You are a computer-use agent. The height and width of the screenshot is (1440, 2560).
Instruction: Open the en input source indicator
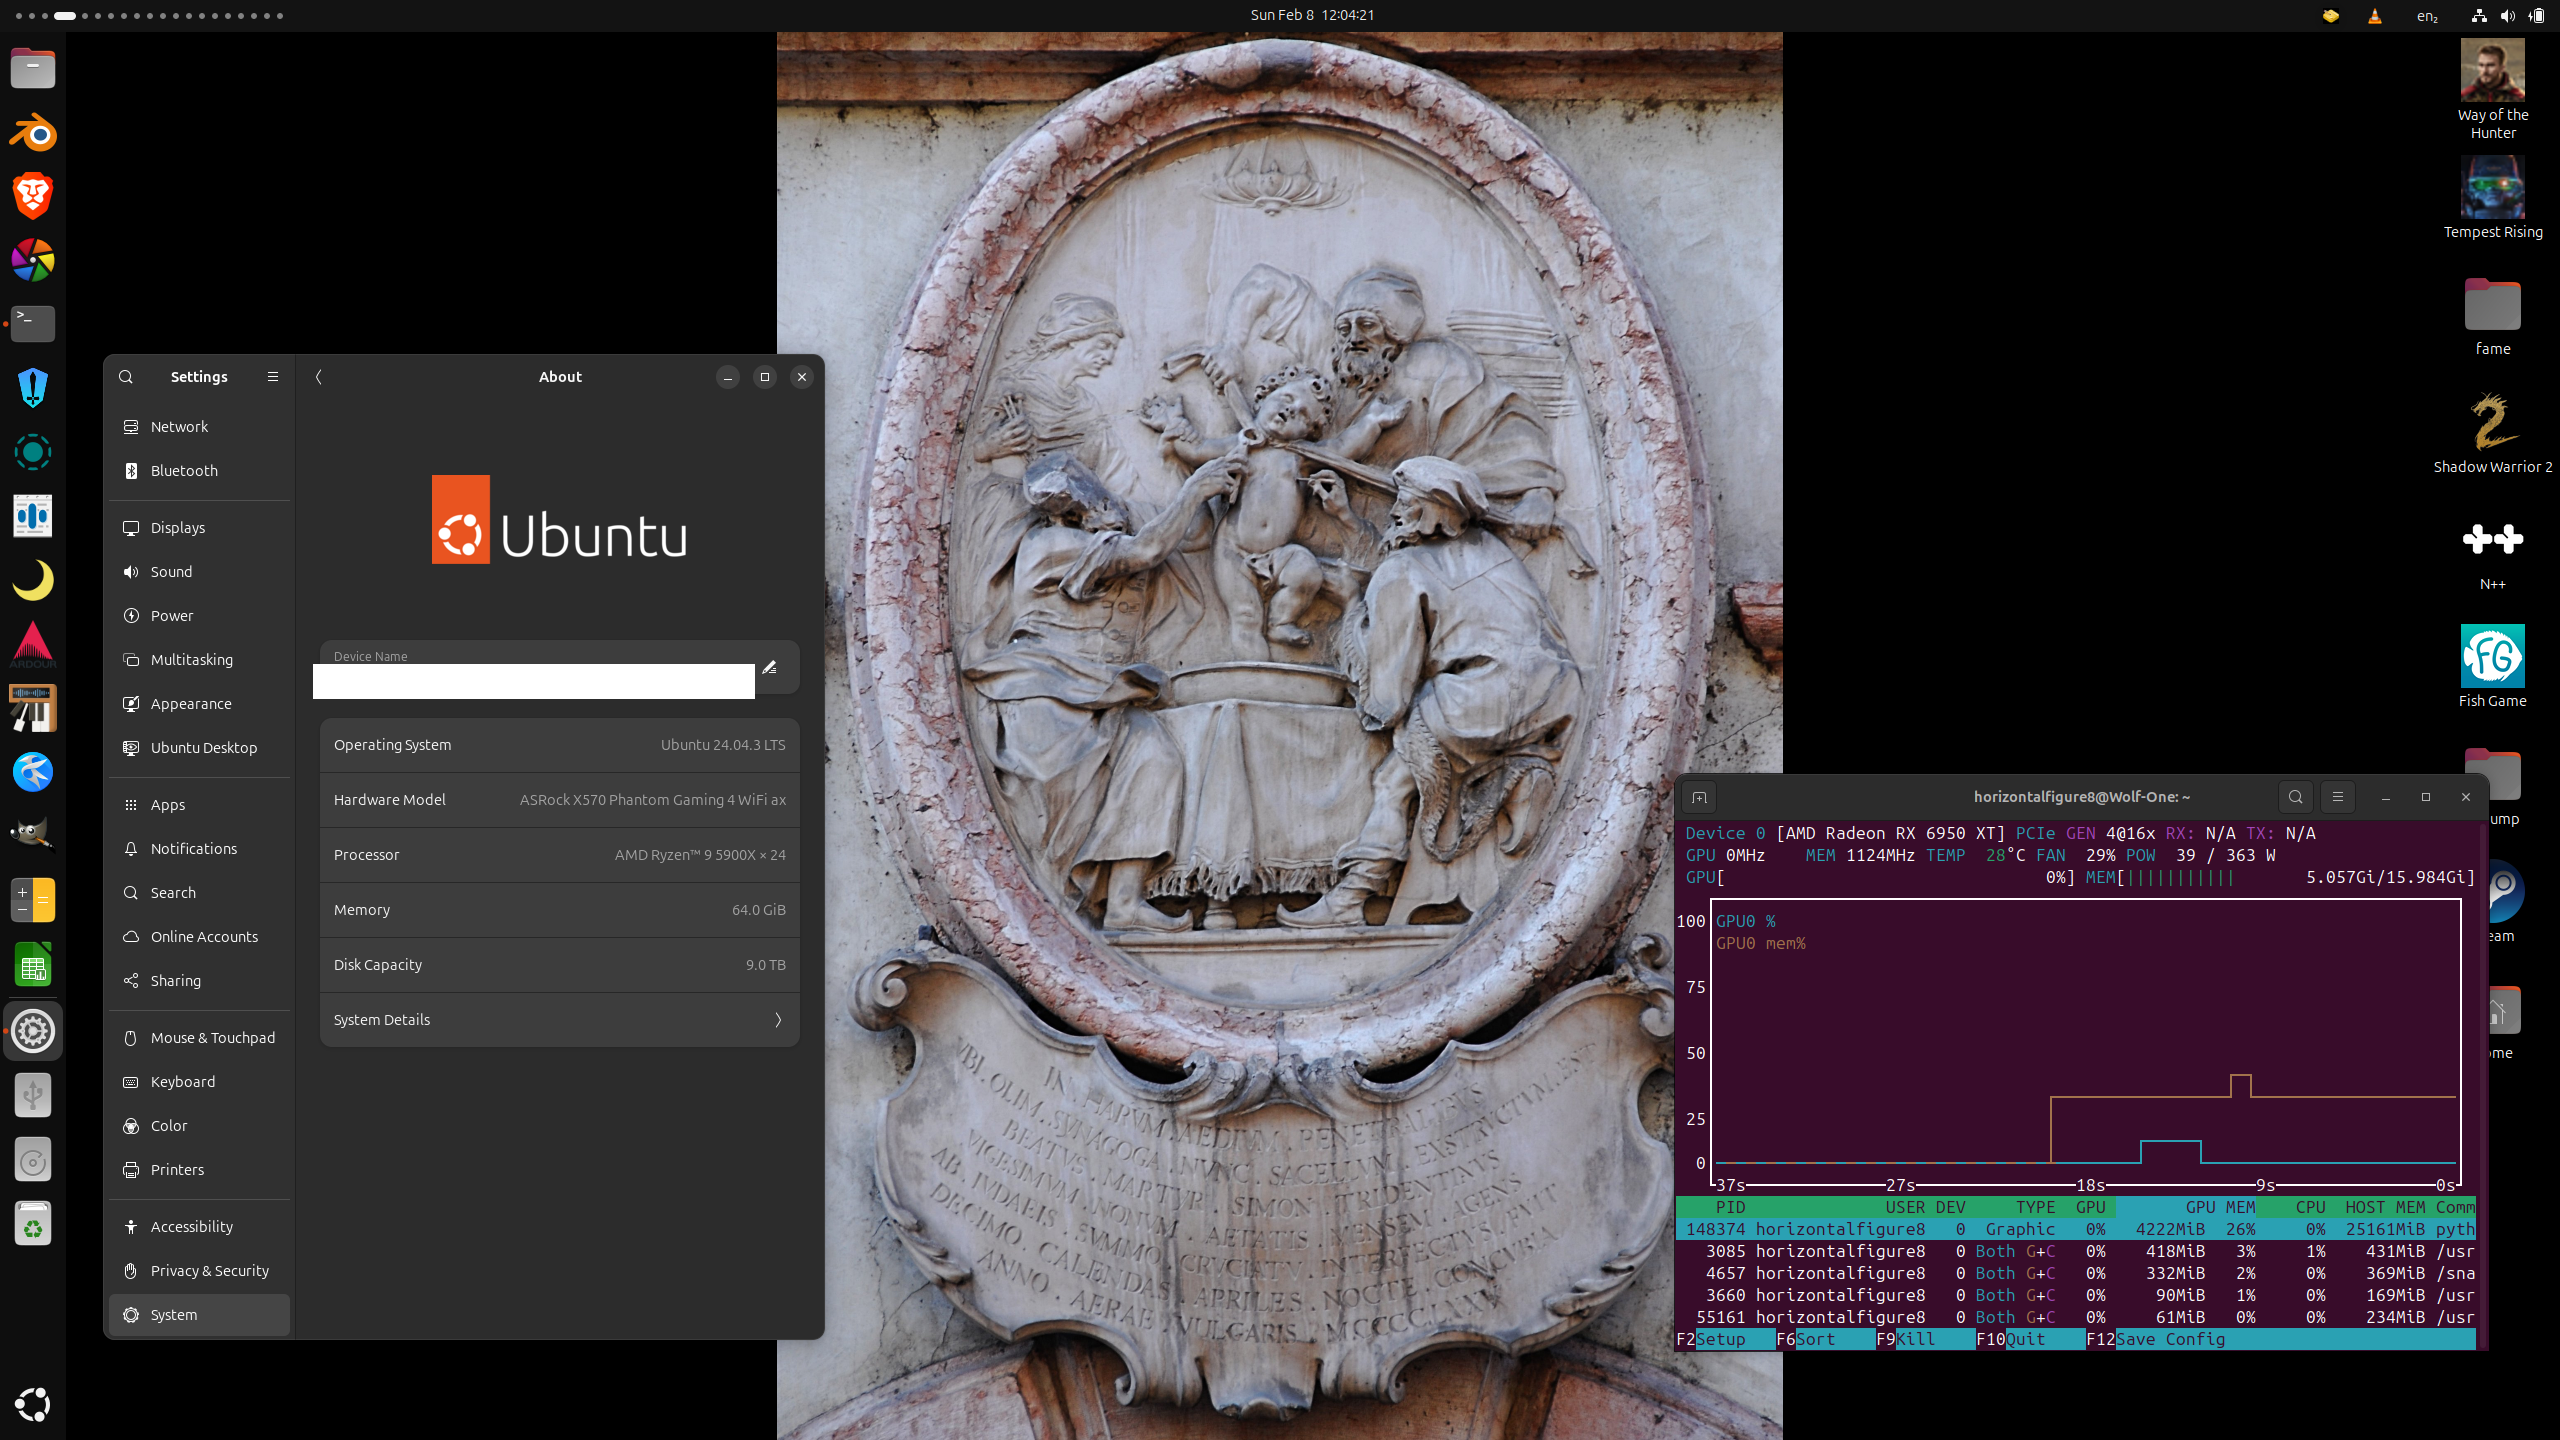point(2426,15)
